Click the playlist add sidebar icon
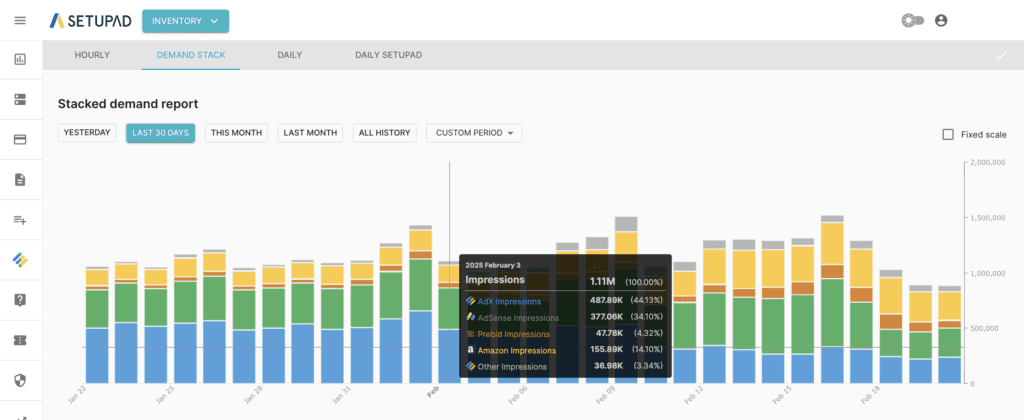The image size is (1024, 420). click(20, 219)
